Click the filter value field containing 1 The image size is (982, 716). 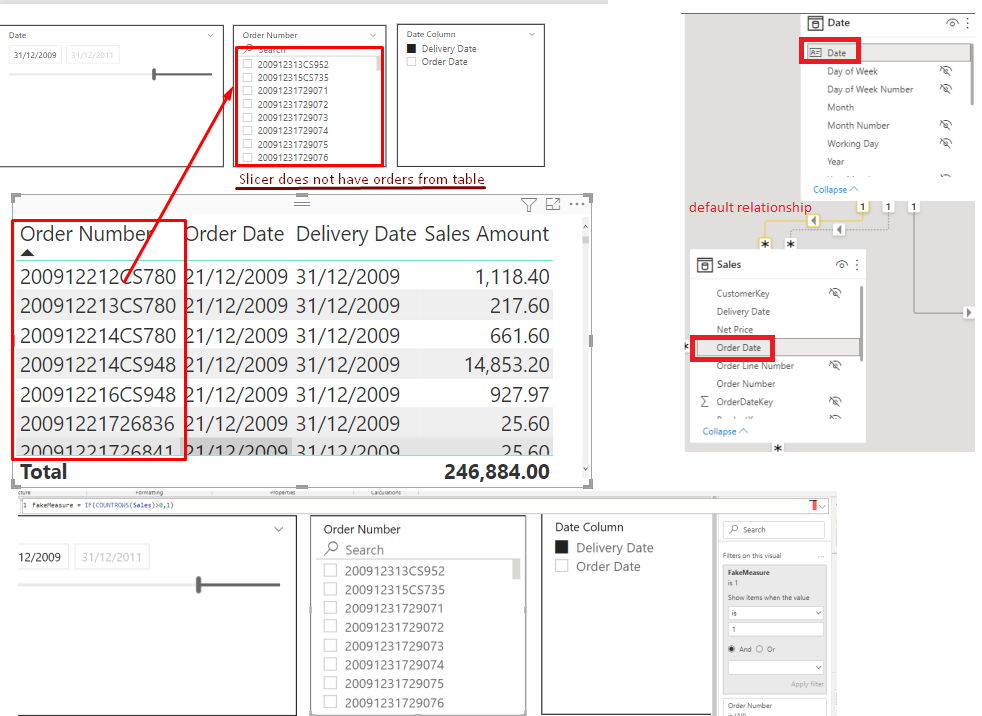[x=775, y=629]
